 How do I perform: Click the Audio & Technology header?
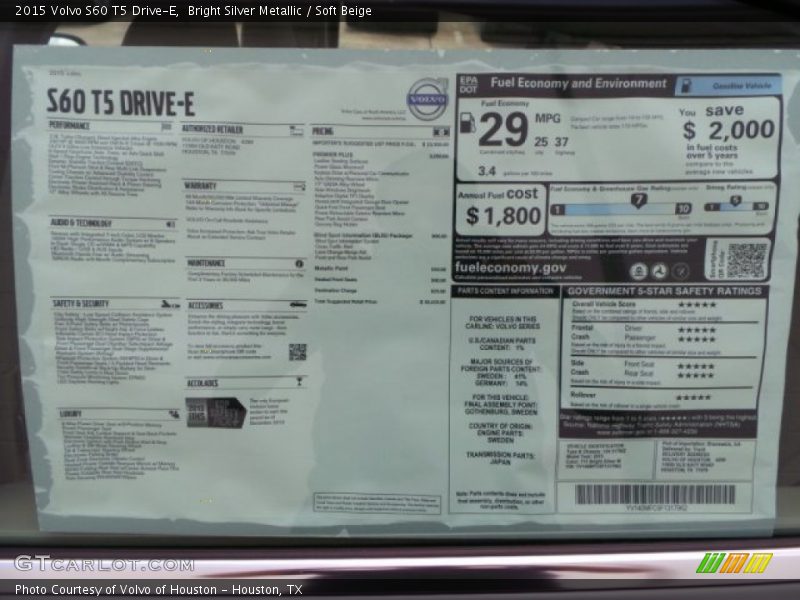[x=81, y=223]
